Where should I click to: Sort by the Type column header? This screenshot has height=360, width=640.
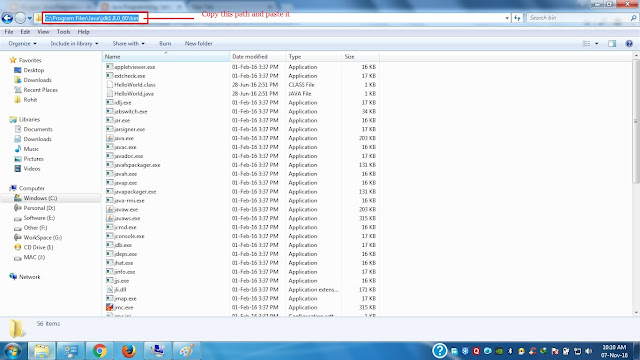click(313, 57)
